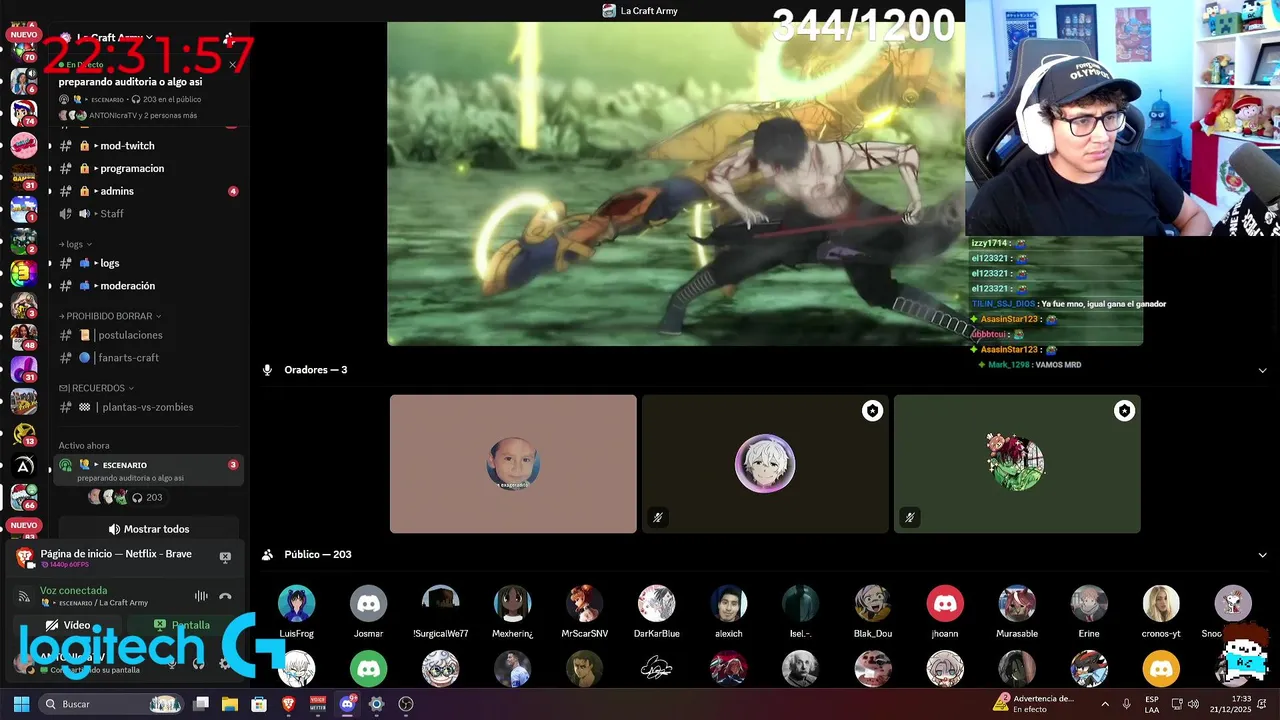The height and width of the screenshot is (720, 1280).
Task: Open Erine's audience avatar
Action: click(x=1088, y=603)
